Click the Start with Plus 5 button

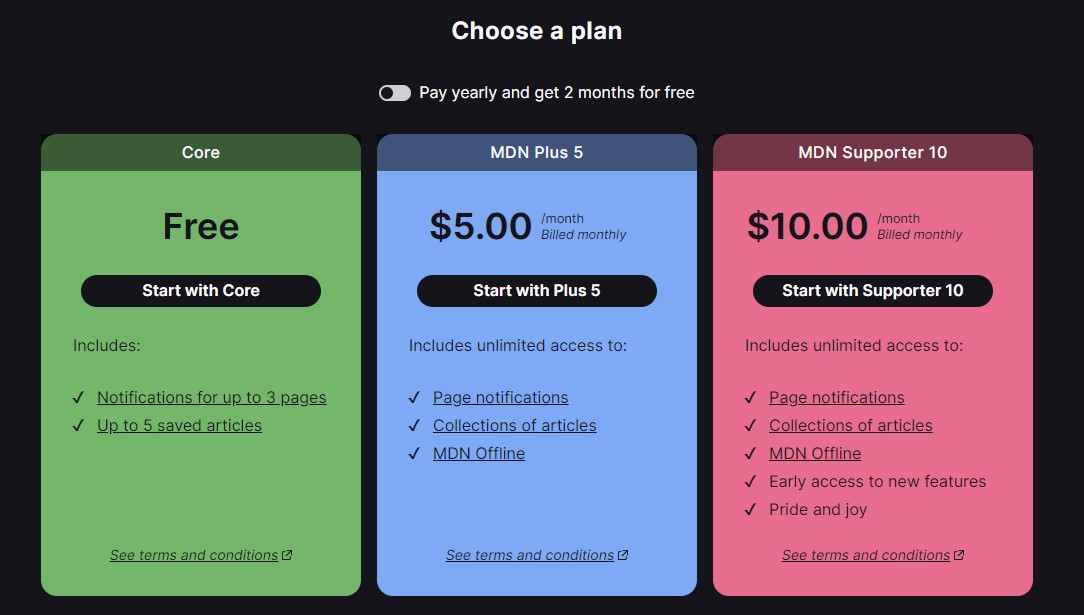[x=537, y=291]
